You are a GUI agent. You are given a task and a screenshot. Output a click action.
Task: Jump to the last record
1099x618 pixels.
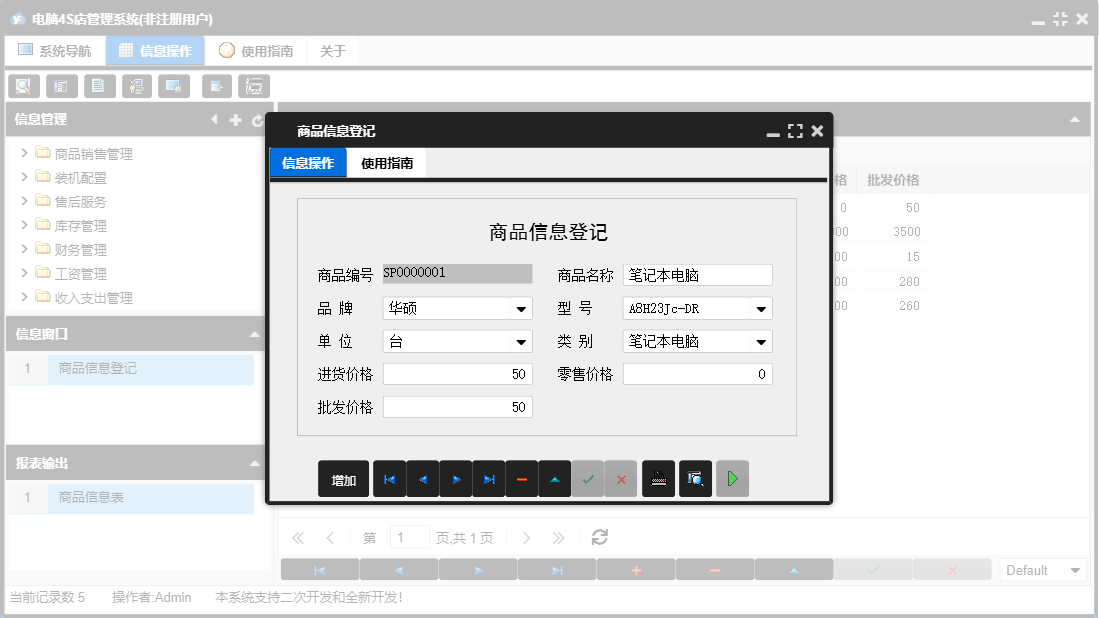point(489,478)
